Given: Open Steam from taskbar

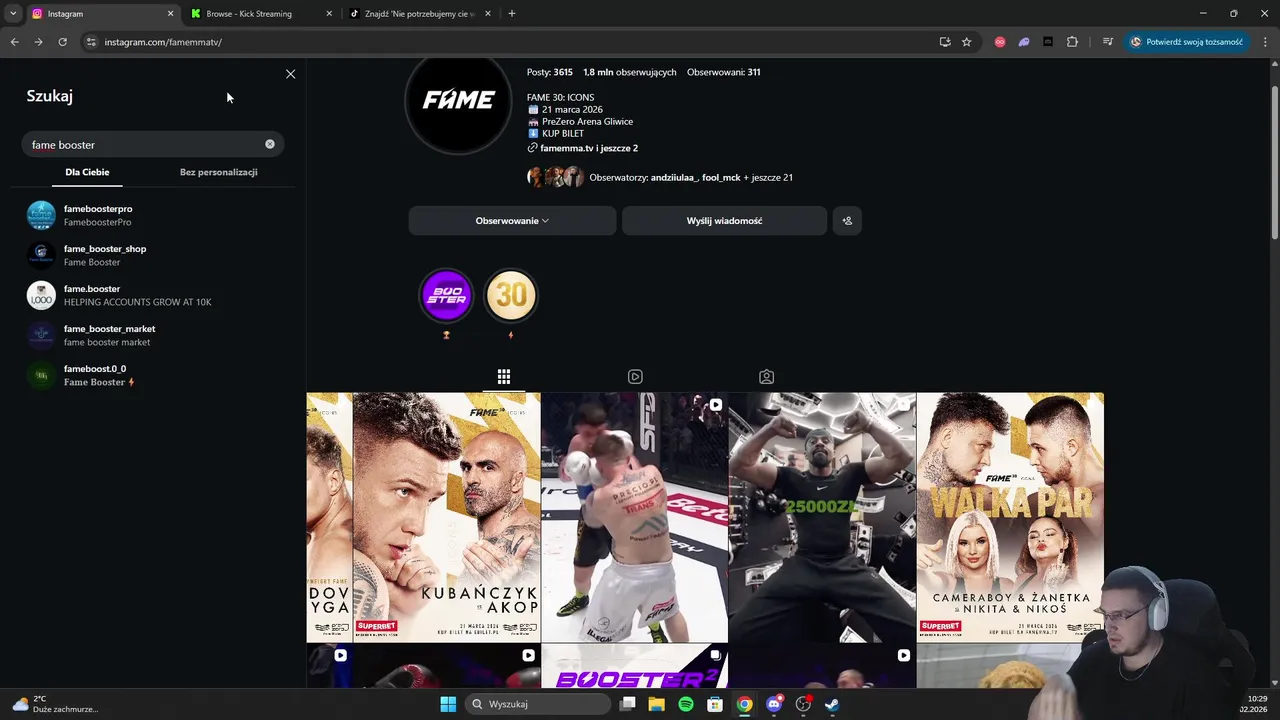Looking at the screenshot, I should (832, 704).
